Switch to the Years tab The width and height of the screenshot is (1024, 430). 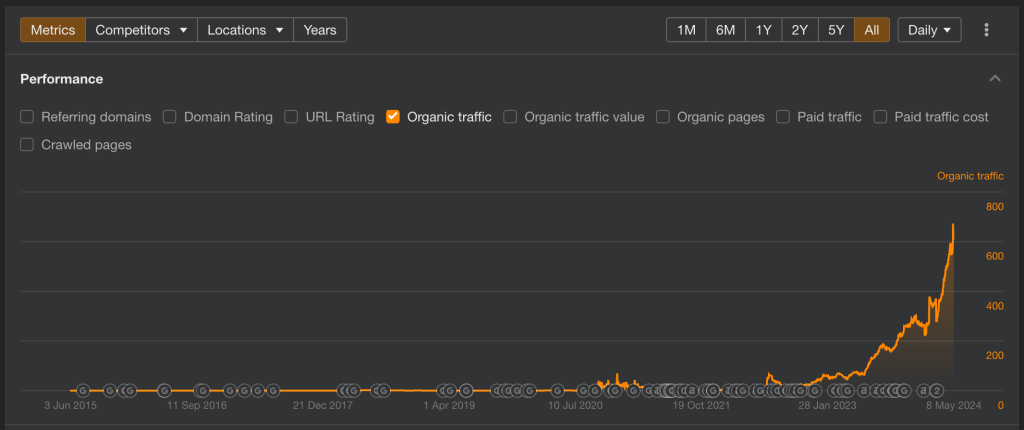click(319, 30)
